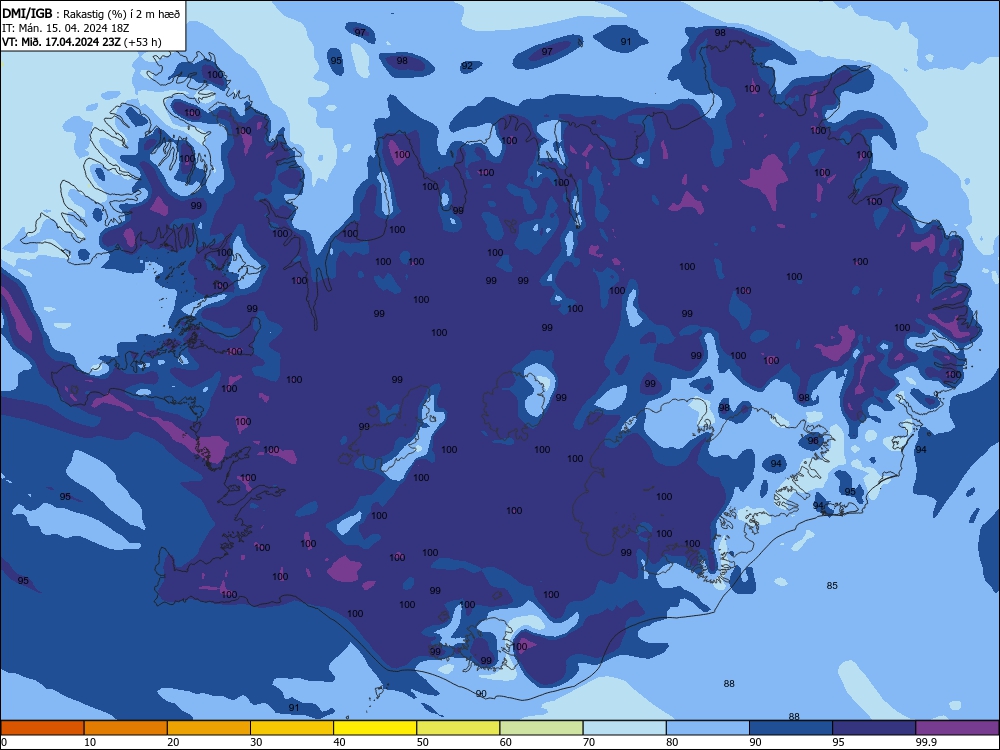Select the golden 30–40 legend swatch
The width and height of the screenshot is (1000, 750).
tap(292, 728)
